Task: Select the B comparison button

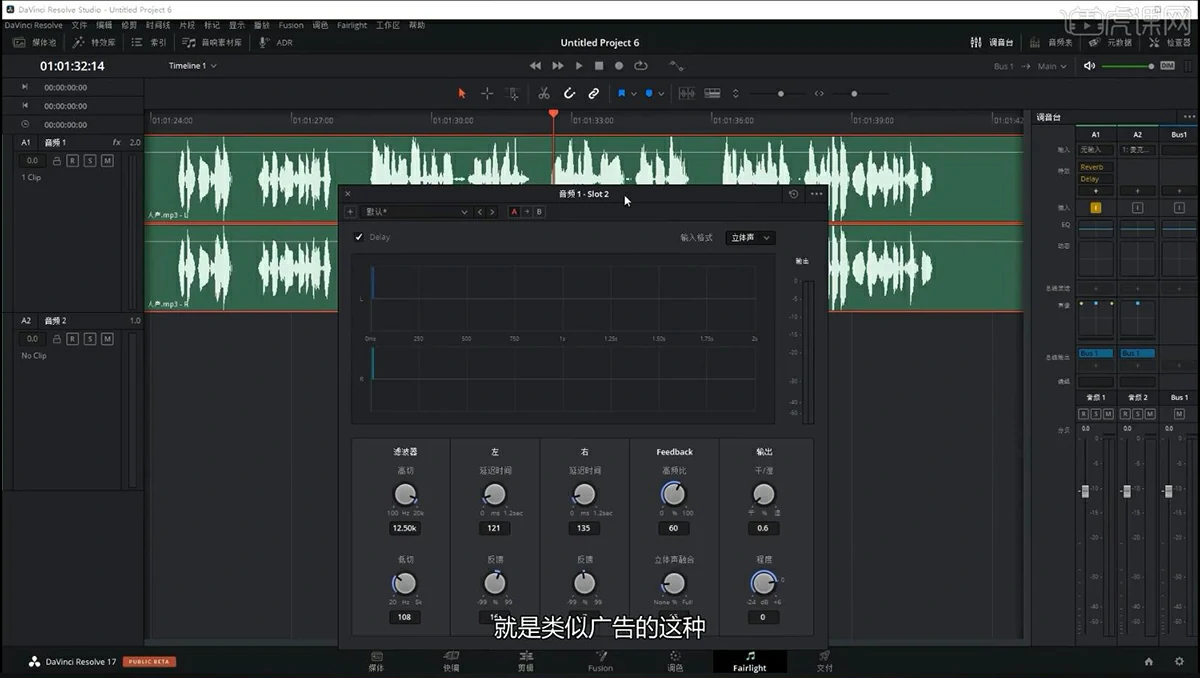Action: tap(539, 212)
